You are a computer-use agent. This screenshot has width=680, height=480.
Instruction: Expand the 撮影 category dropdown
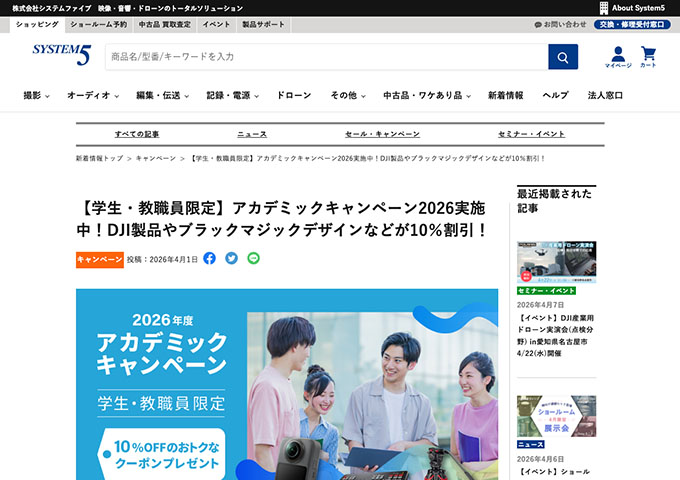click(x=36, y=95)
